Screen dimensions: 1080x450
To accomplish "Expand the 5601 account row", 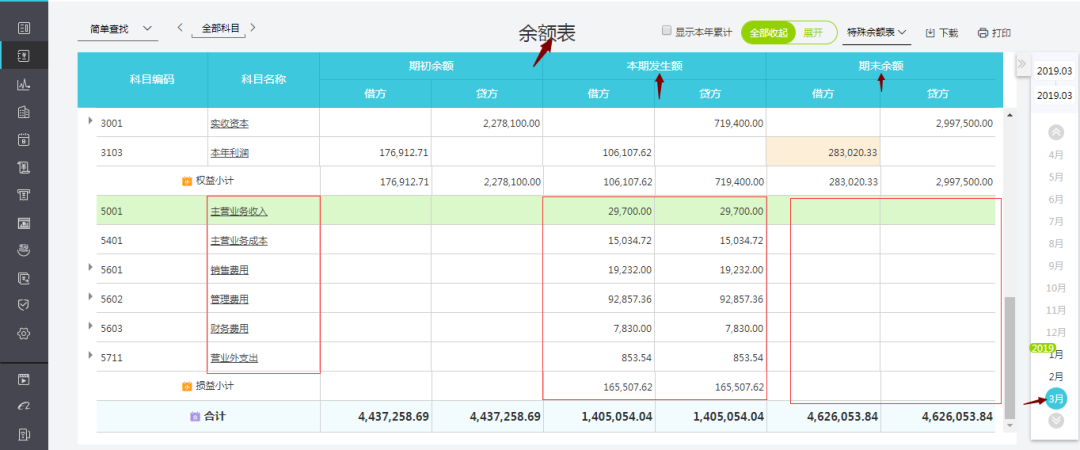I will pyautogui.click(x=91, y=267).
